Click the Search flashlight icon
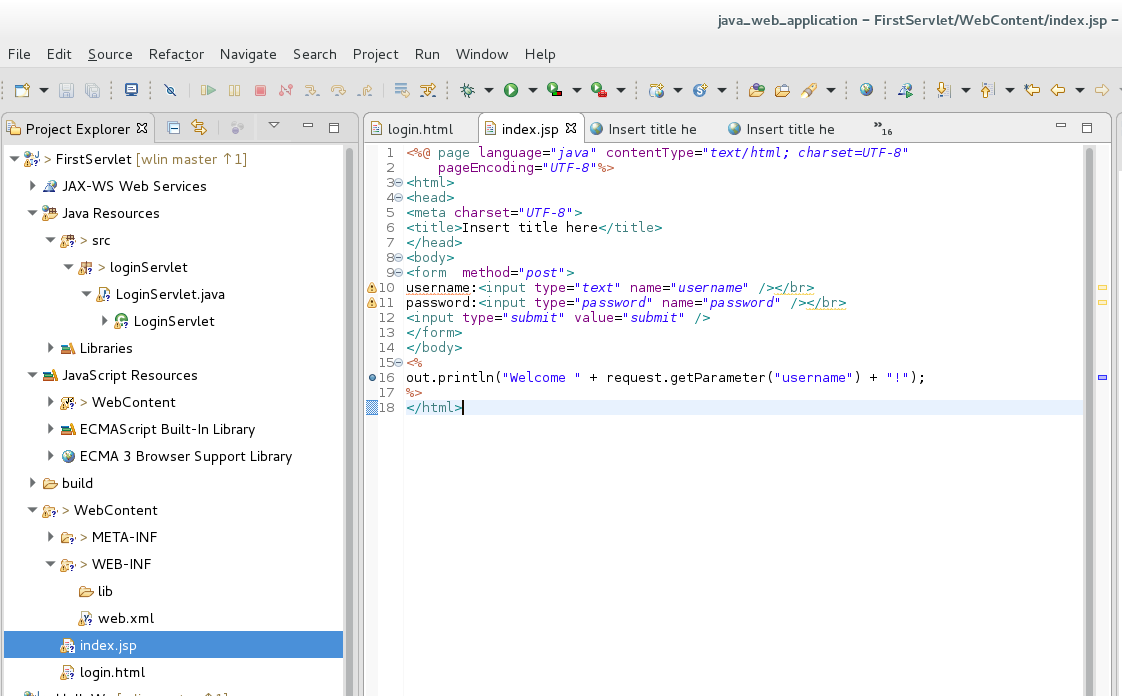Viewport: 1122px width, 696px height. (x=809, y=90)
